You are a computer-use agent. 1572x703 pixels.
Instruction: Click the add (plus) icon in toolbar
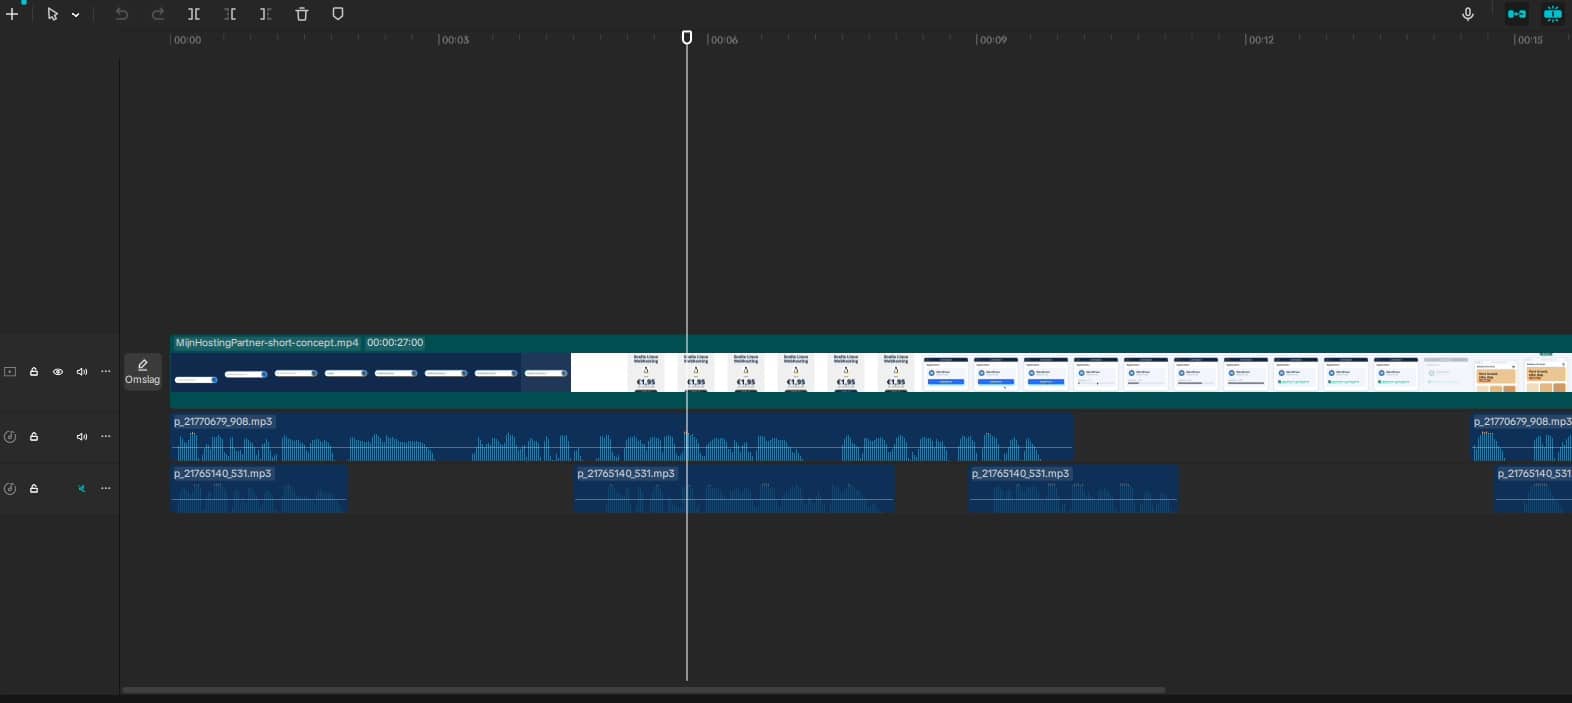click(12, 14)
